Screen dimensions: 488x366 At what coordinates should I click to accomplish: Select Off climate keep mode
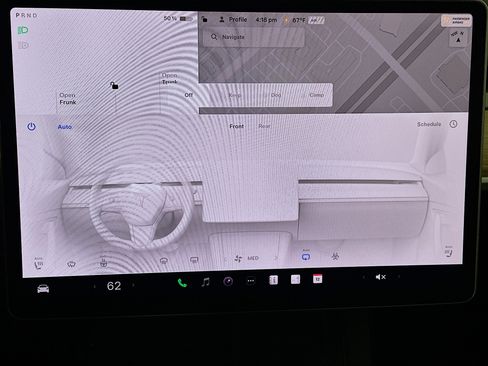(x=188, y=95)
